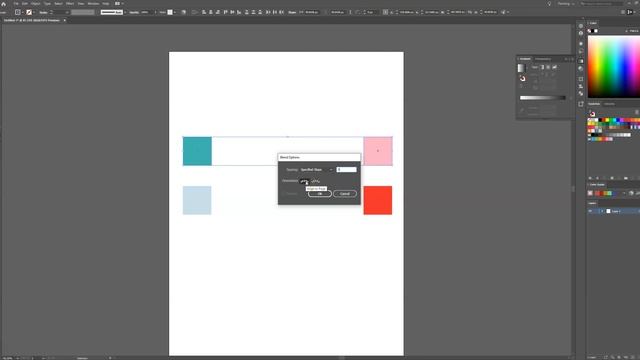Open the Arrange Documents icon dropdown

coord(119,4)
